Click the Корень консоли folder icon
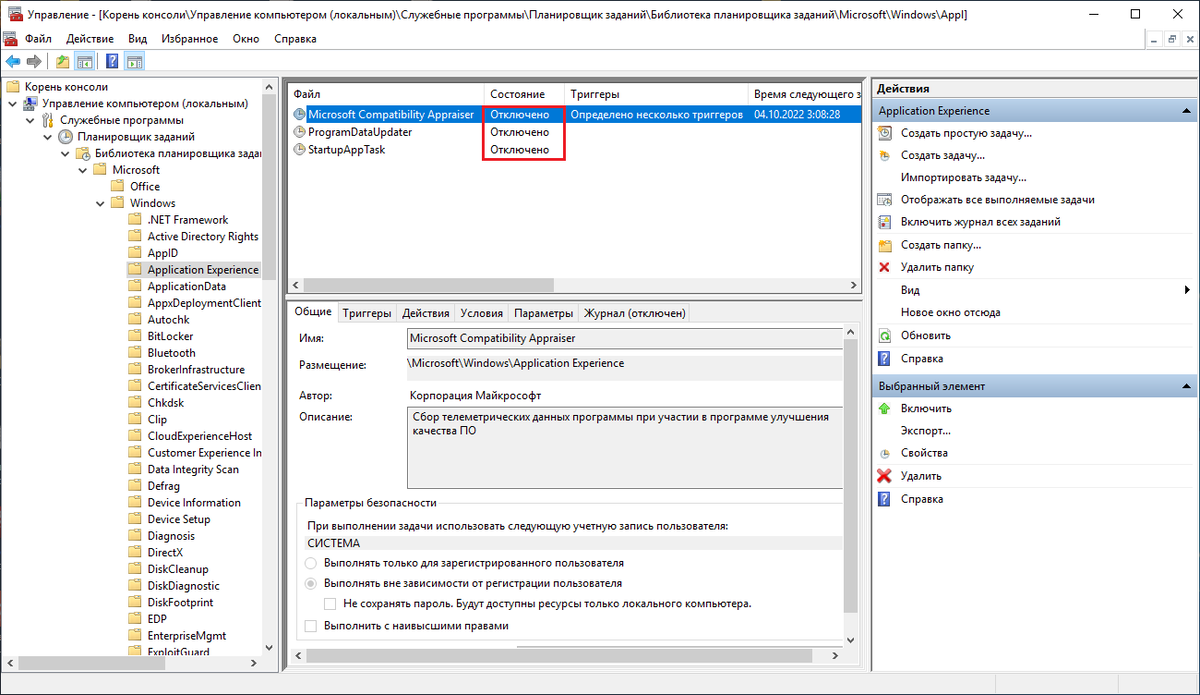Viewport: 1200px width, 695px height. [14, 87]
